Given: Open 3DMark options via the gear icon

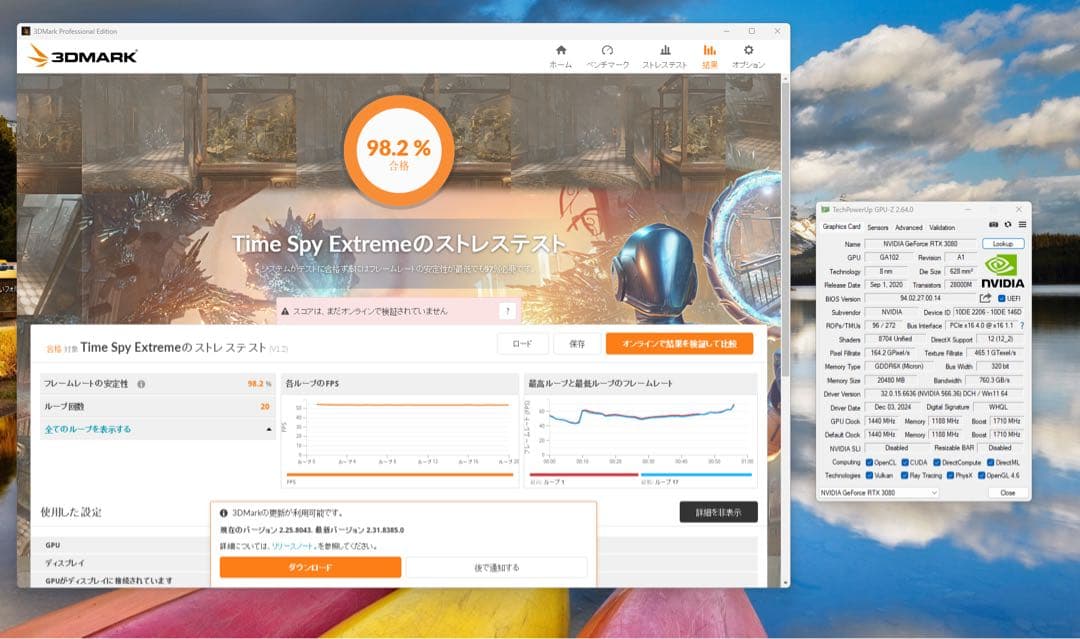Looking at the screenshot, I should pyautogui.click(x=748, y=49).
